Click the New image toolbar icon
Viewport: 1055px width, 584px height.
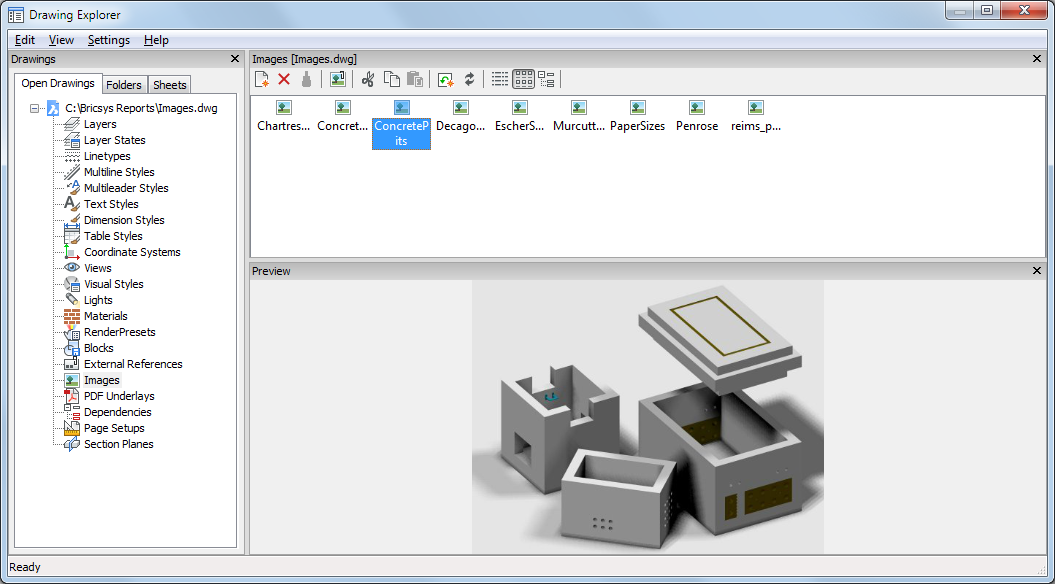tap(262, 79)
